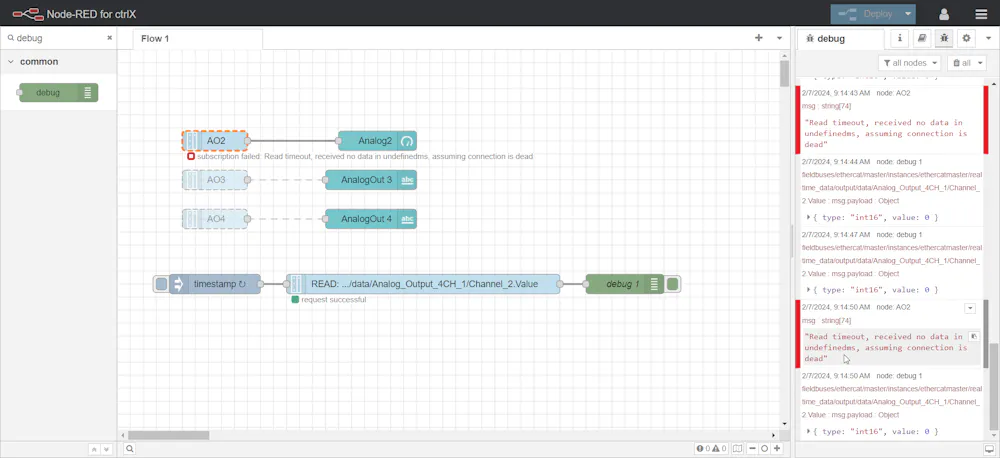Open the clear all messages dropdown
This screenshot has height=458, width=1000.
(966, 63)
